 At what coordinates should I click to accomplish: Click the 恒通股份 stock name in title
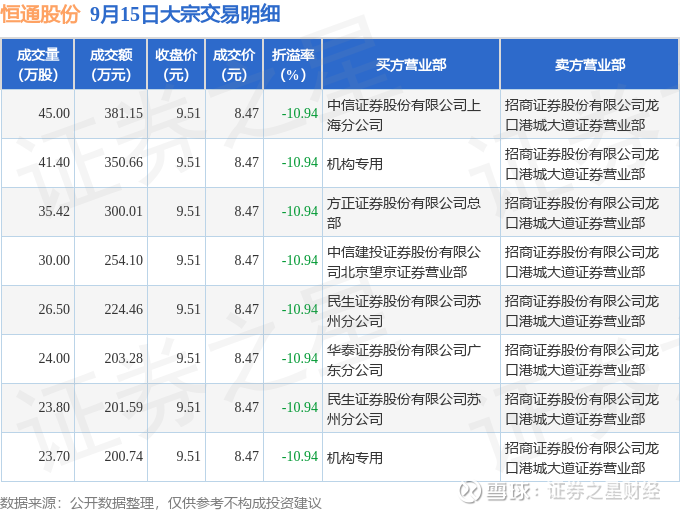pyautogui.click(x=40, y=14)
